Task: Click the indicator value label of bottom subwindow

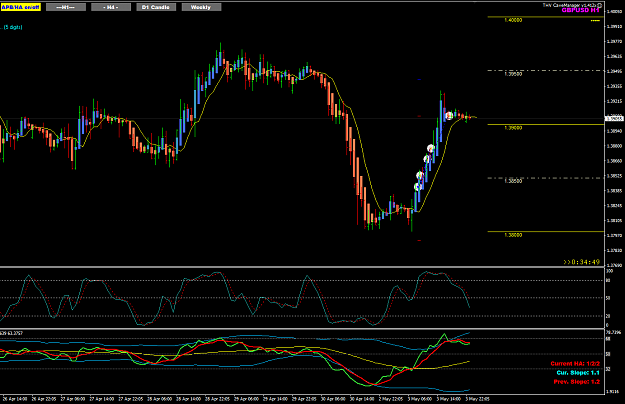Action: 11,333
